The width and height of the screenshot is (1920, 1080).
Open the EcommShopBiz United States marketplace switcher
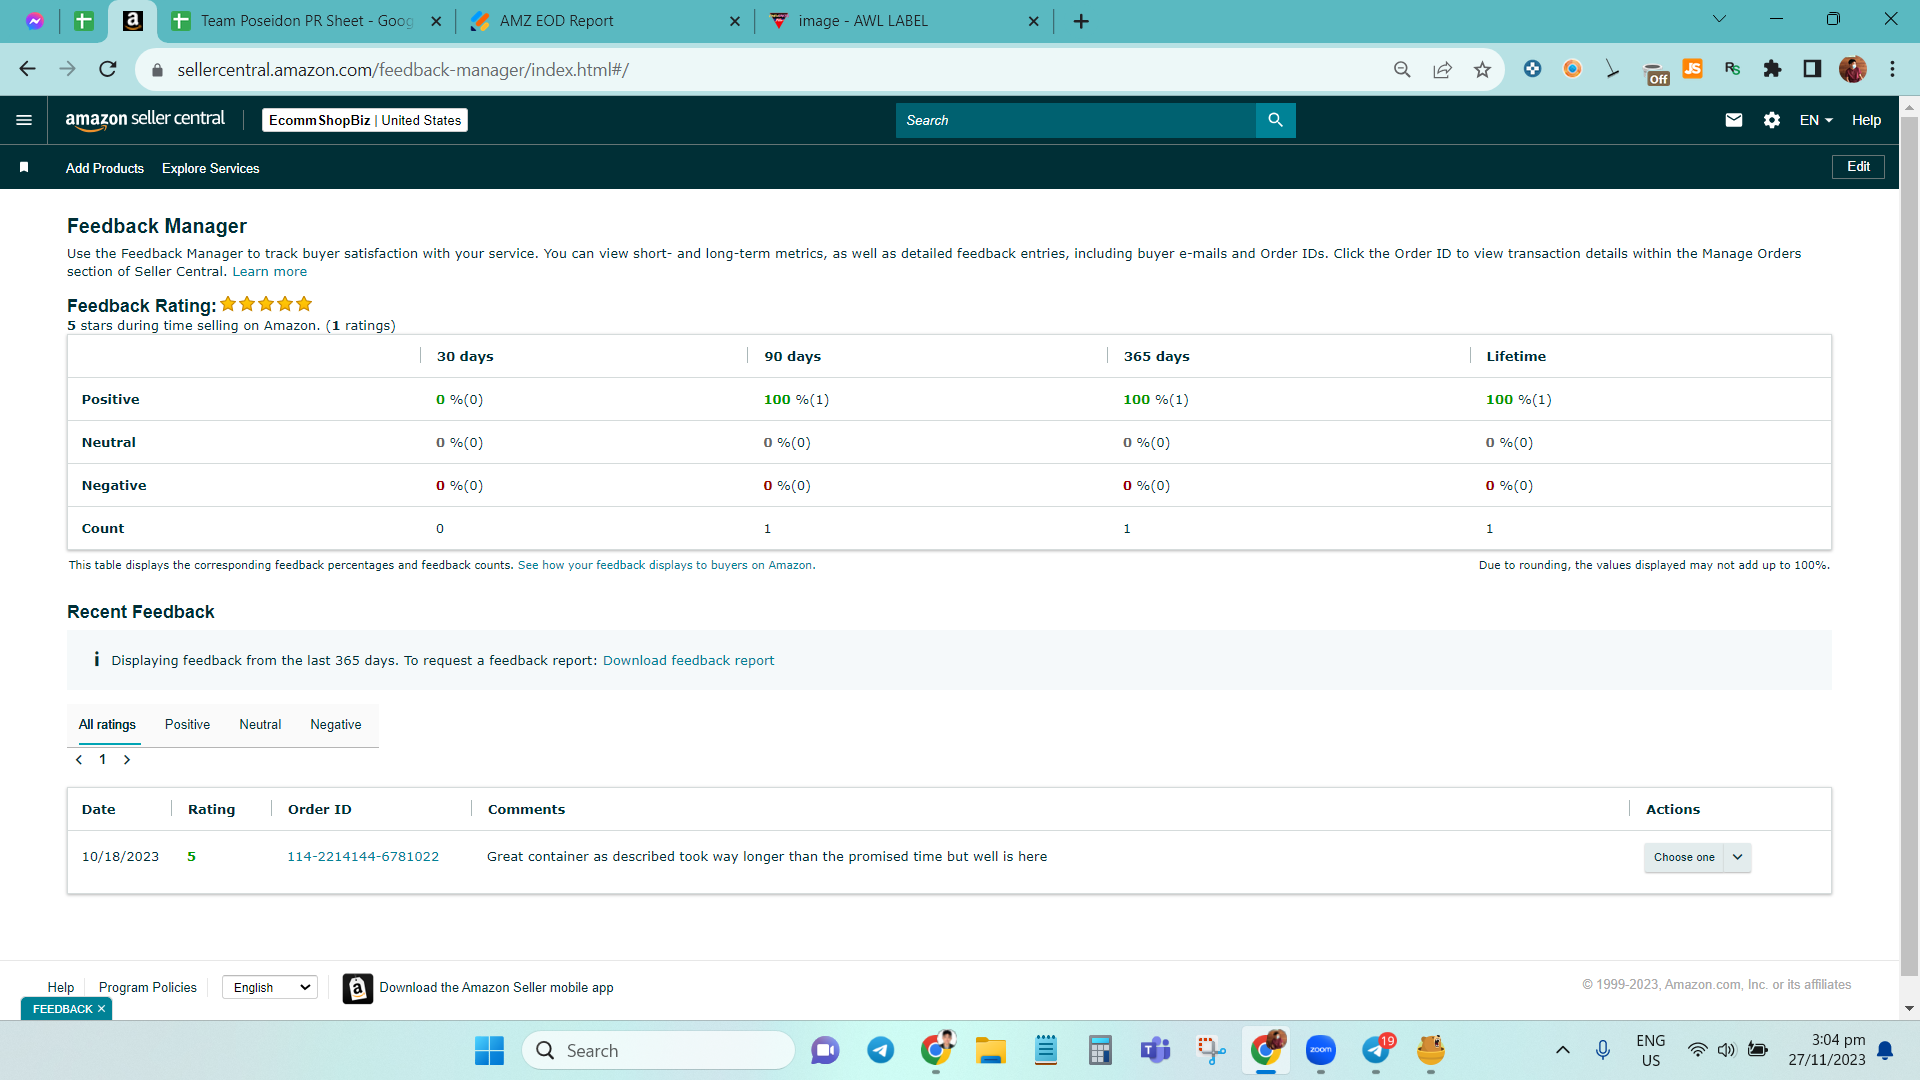(365, 120)
